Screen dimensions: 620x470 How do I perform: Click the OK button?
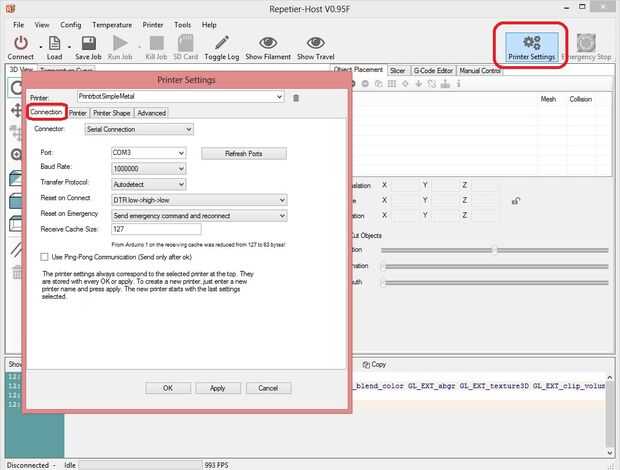[x=168, y=388]
